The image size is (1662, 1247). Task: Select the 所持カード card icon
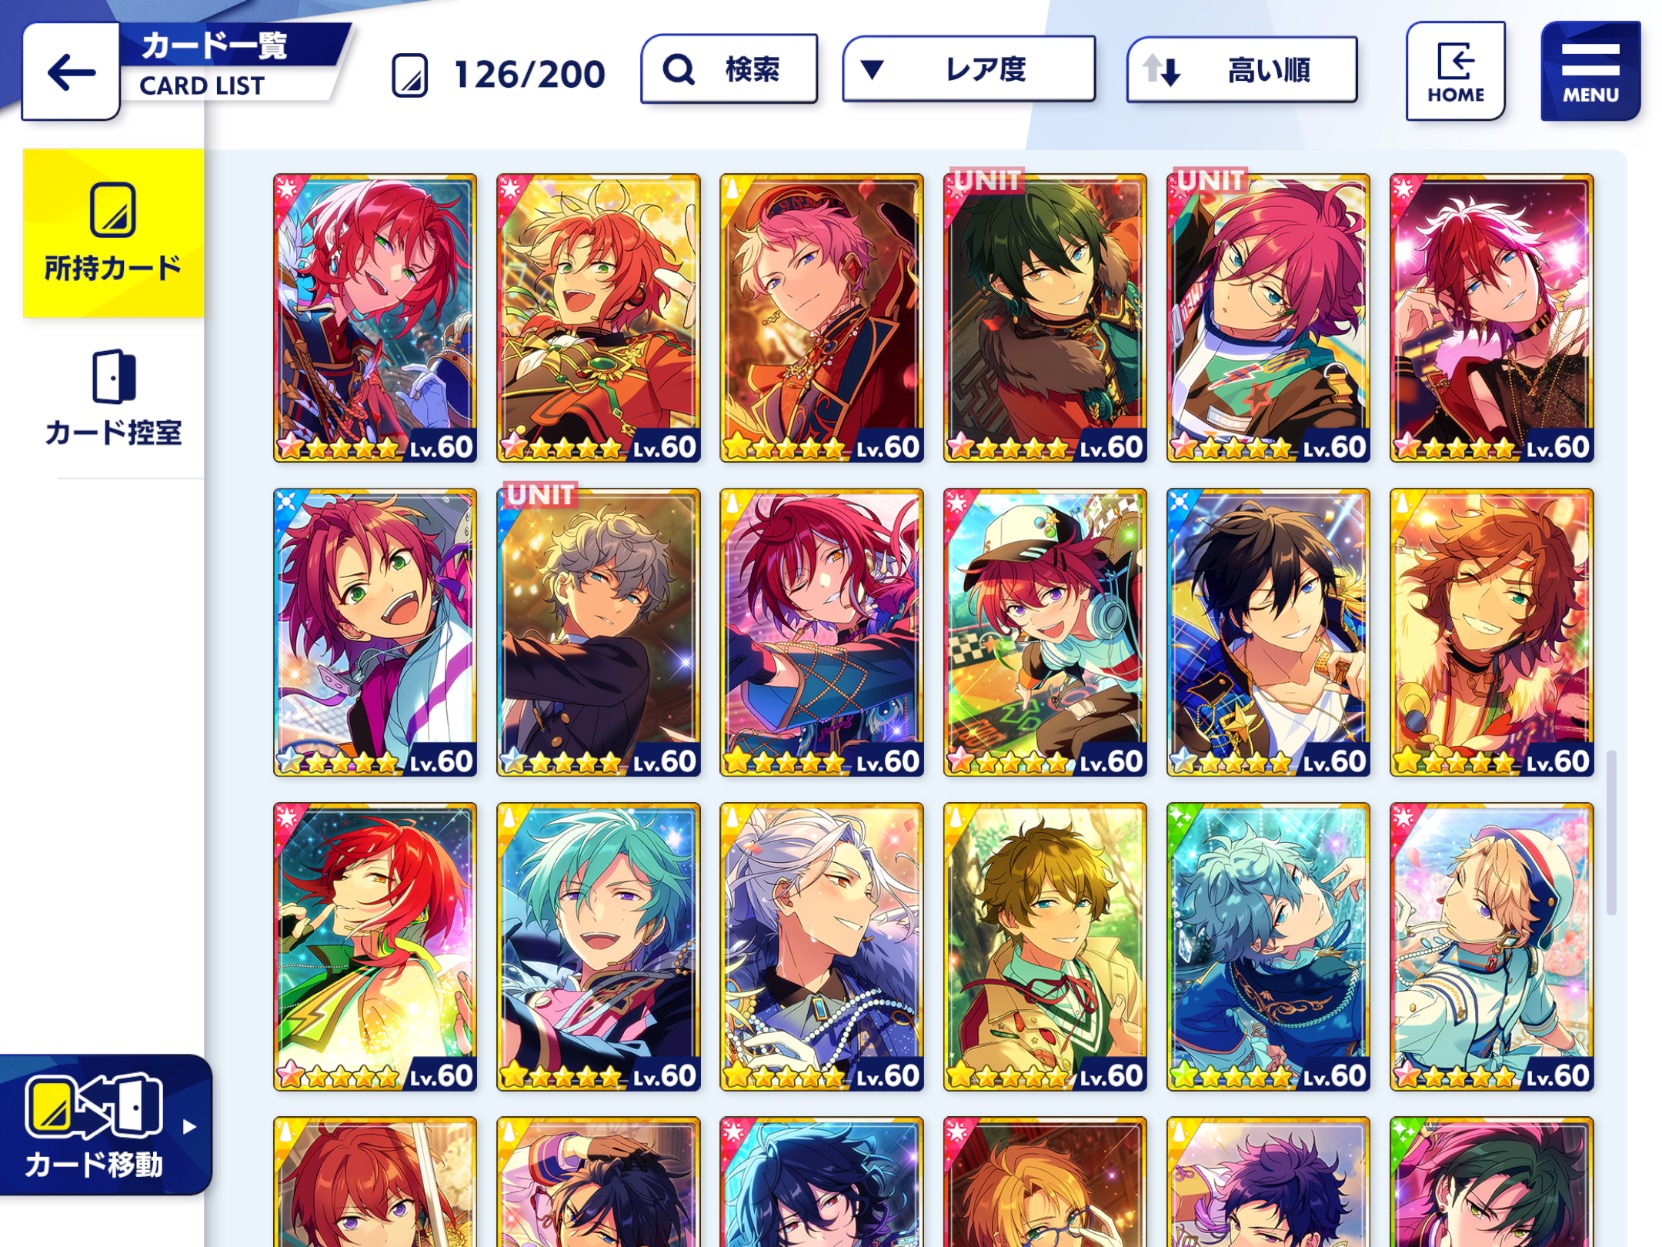coord(113,209)
